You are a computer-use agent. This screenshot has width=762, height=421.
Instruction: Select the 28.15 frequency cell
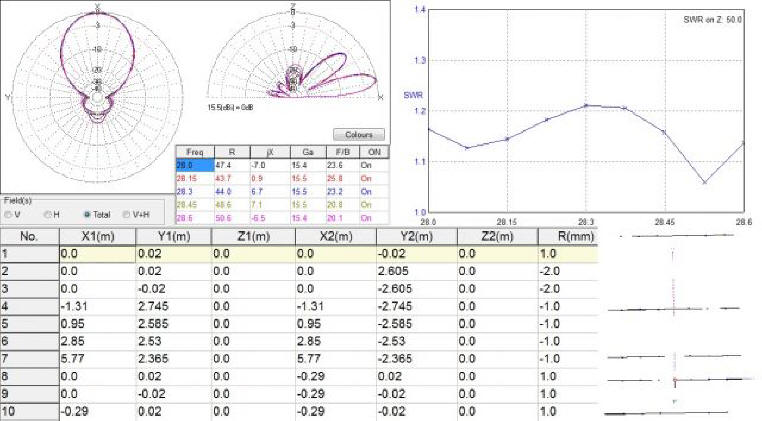pos(195,178)
